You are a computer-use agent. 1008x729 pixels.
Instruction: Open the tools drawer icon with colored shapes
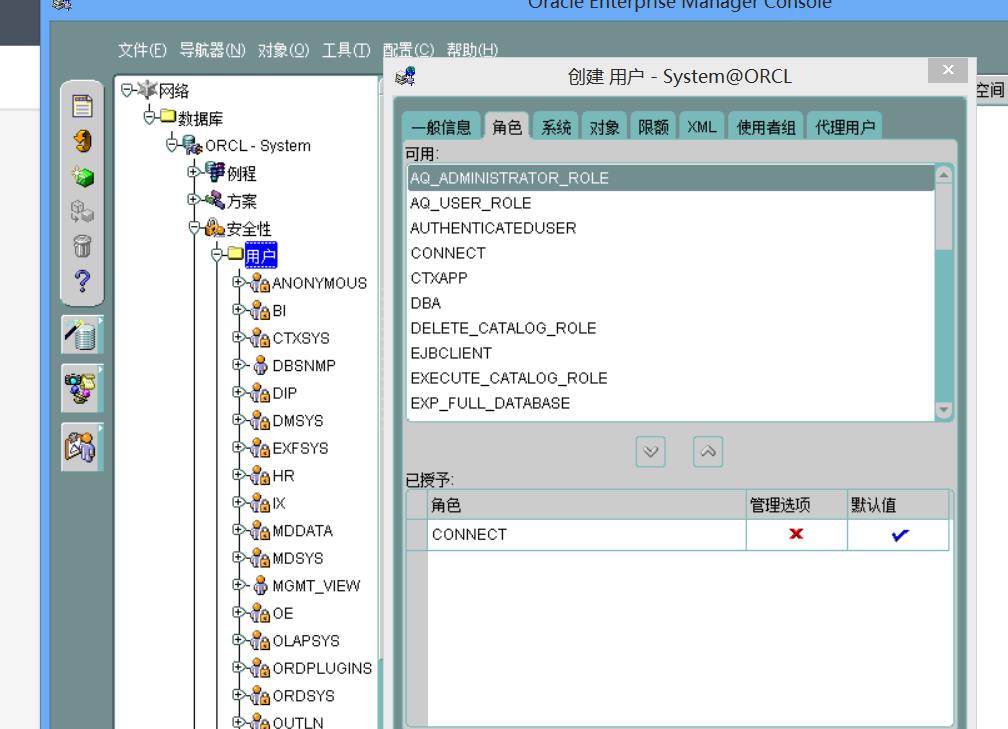pos(82,388)
